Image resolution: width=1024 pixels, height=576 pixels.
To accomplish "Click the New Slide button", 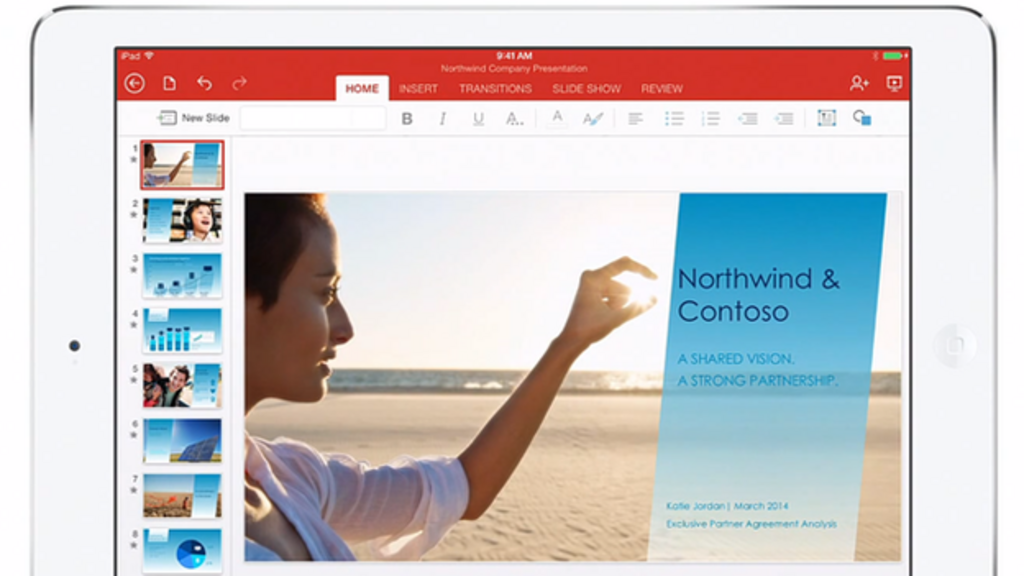I will [193, 118].
